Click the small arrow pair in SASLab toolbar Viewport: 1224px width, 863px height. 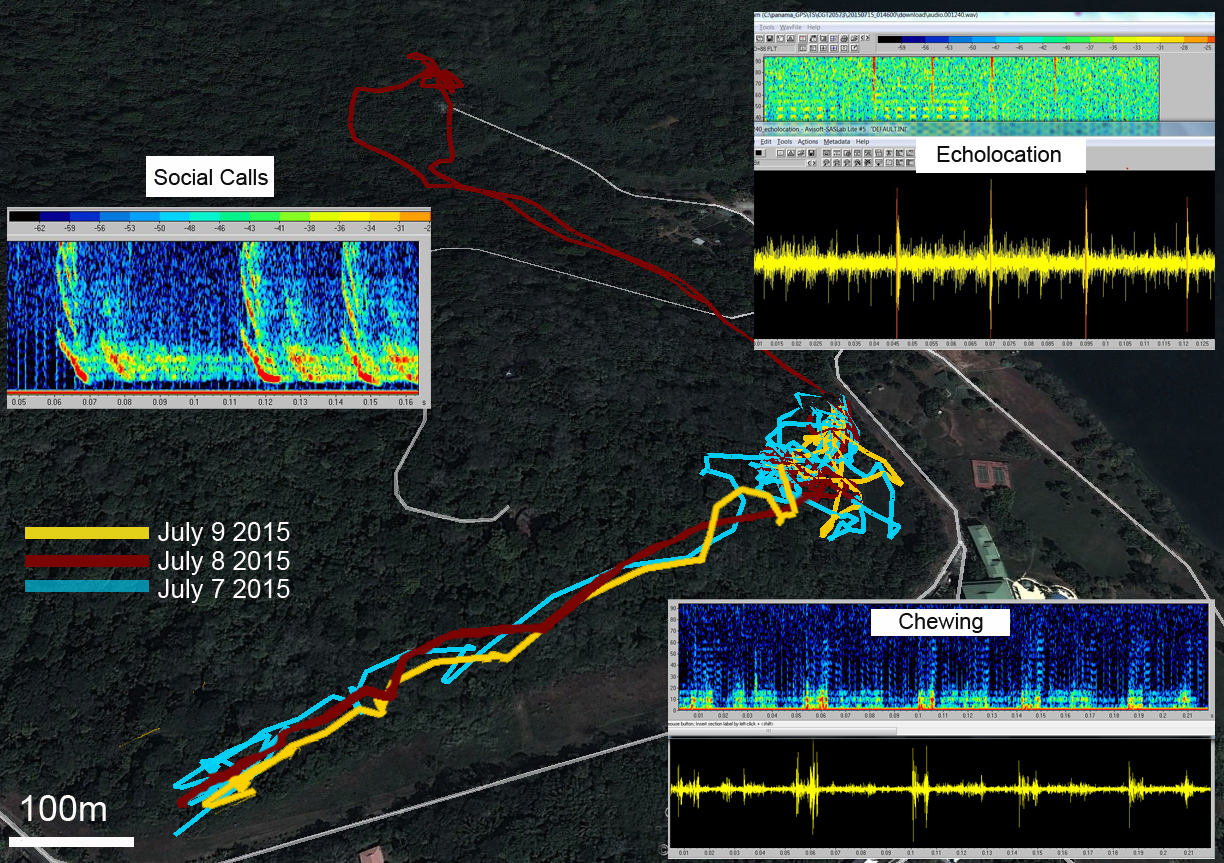[811, 163]
